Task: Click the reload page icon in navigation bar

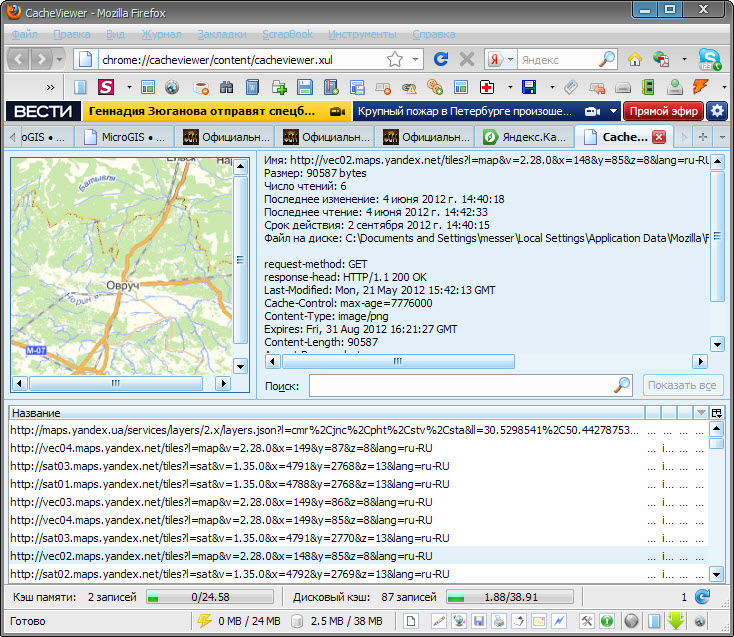Action: (440, 59)
